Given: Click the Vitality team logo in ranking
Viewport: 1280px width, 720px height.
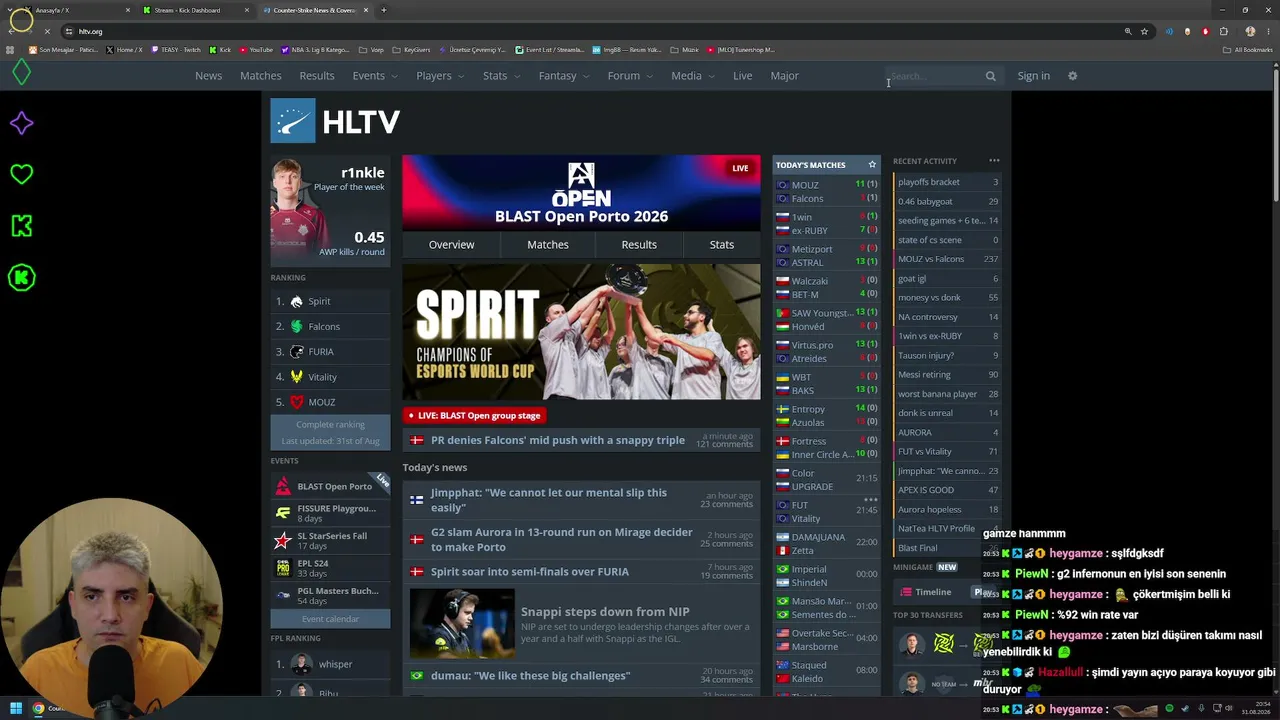Looking at the screenshot, I should point(296,377).
